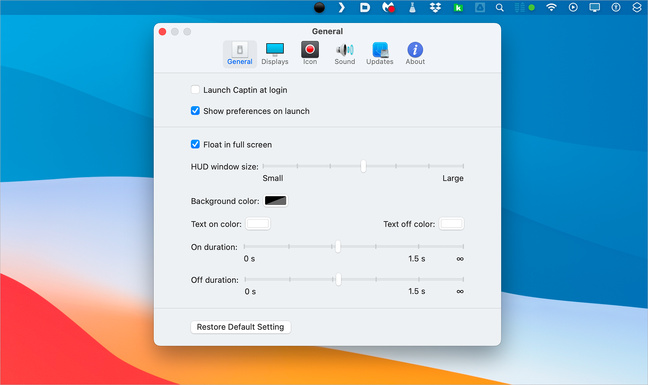Image resolution: width=648 pixels, height=385 pixels.
Task: Uncheck Show preferences on launch
Action: [195, 111]
